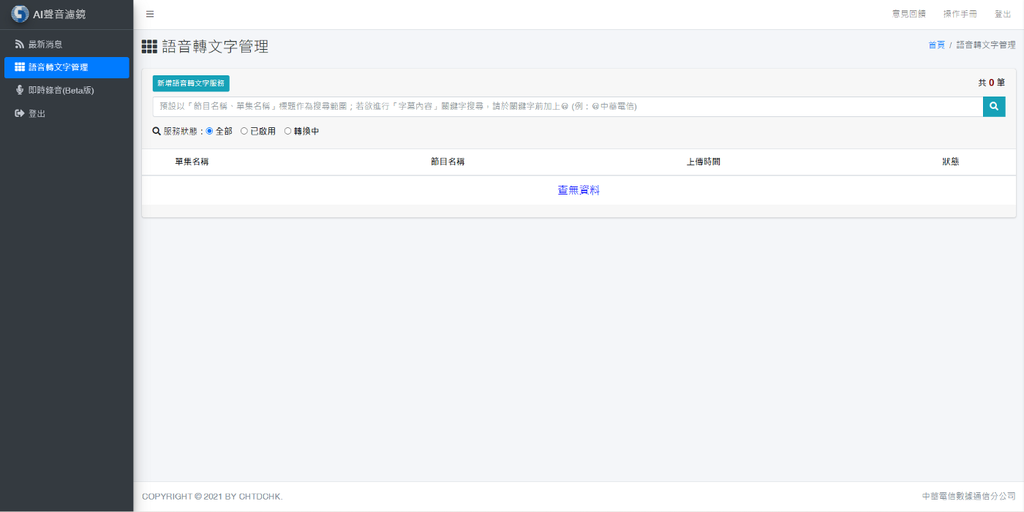This screenshot has width=1024, height=512.
Task: Click the 共 0 筆 record count
Action: click(991, 83)
